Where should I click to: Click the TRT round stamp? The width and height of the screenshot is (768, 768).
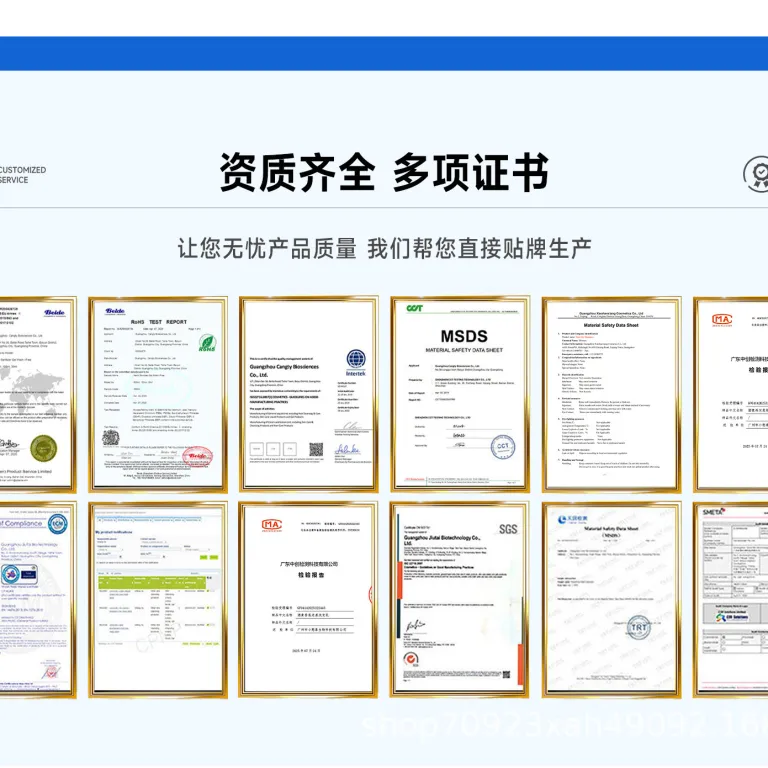pyautogui.click(x=639, y=627)
